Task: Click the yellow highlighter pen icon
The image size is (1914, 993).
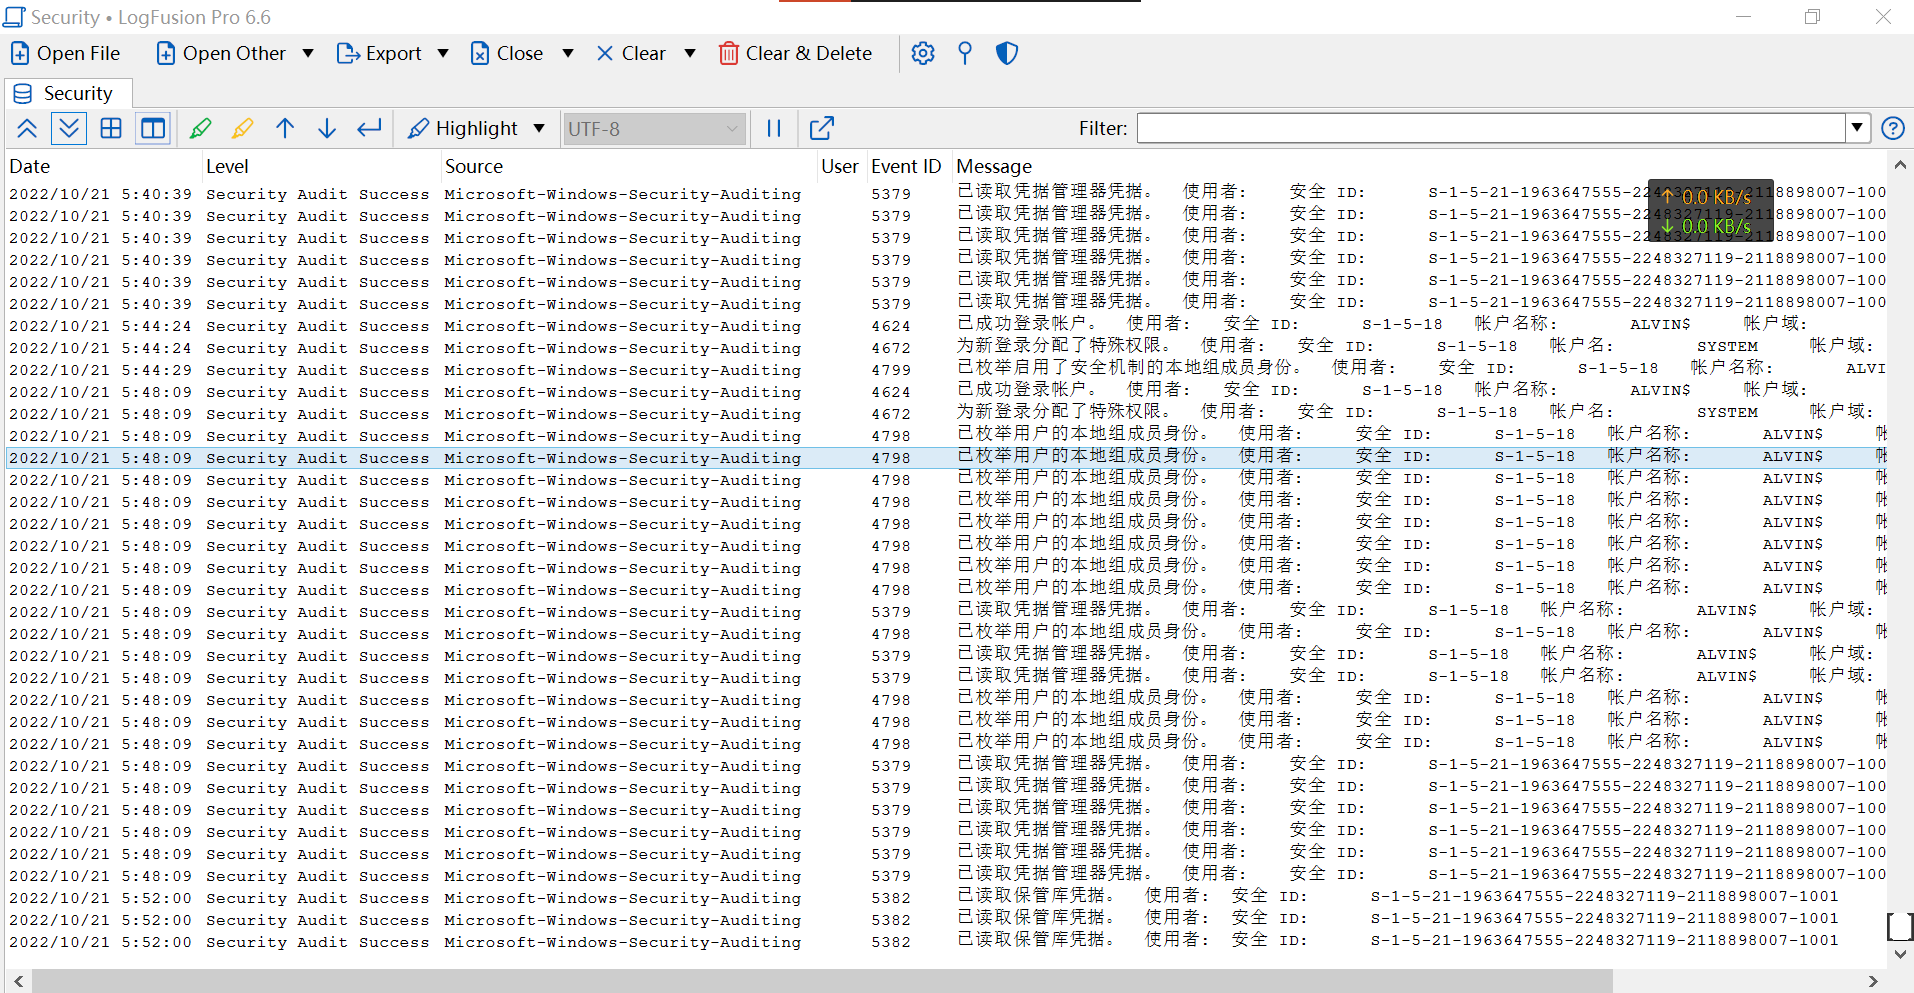Action: coord(243,128)
